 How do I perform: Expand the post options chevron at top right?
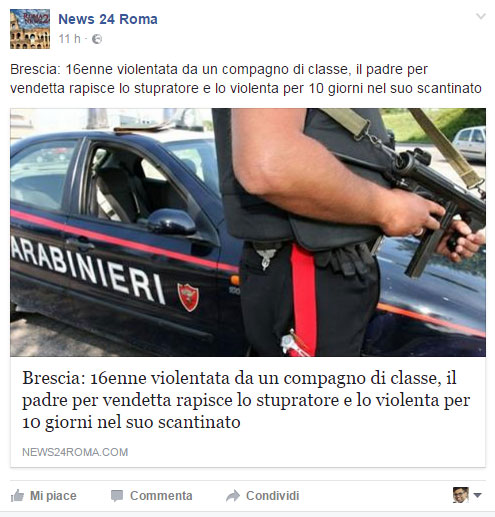point(481,16)
